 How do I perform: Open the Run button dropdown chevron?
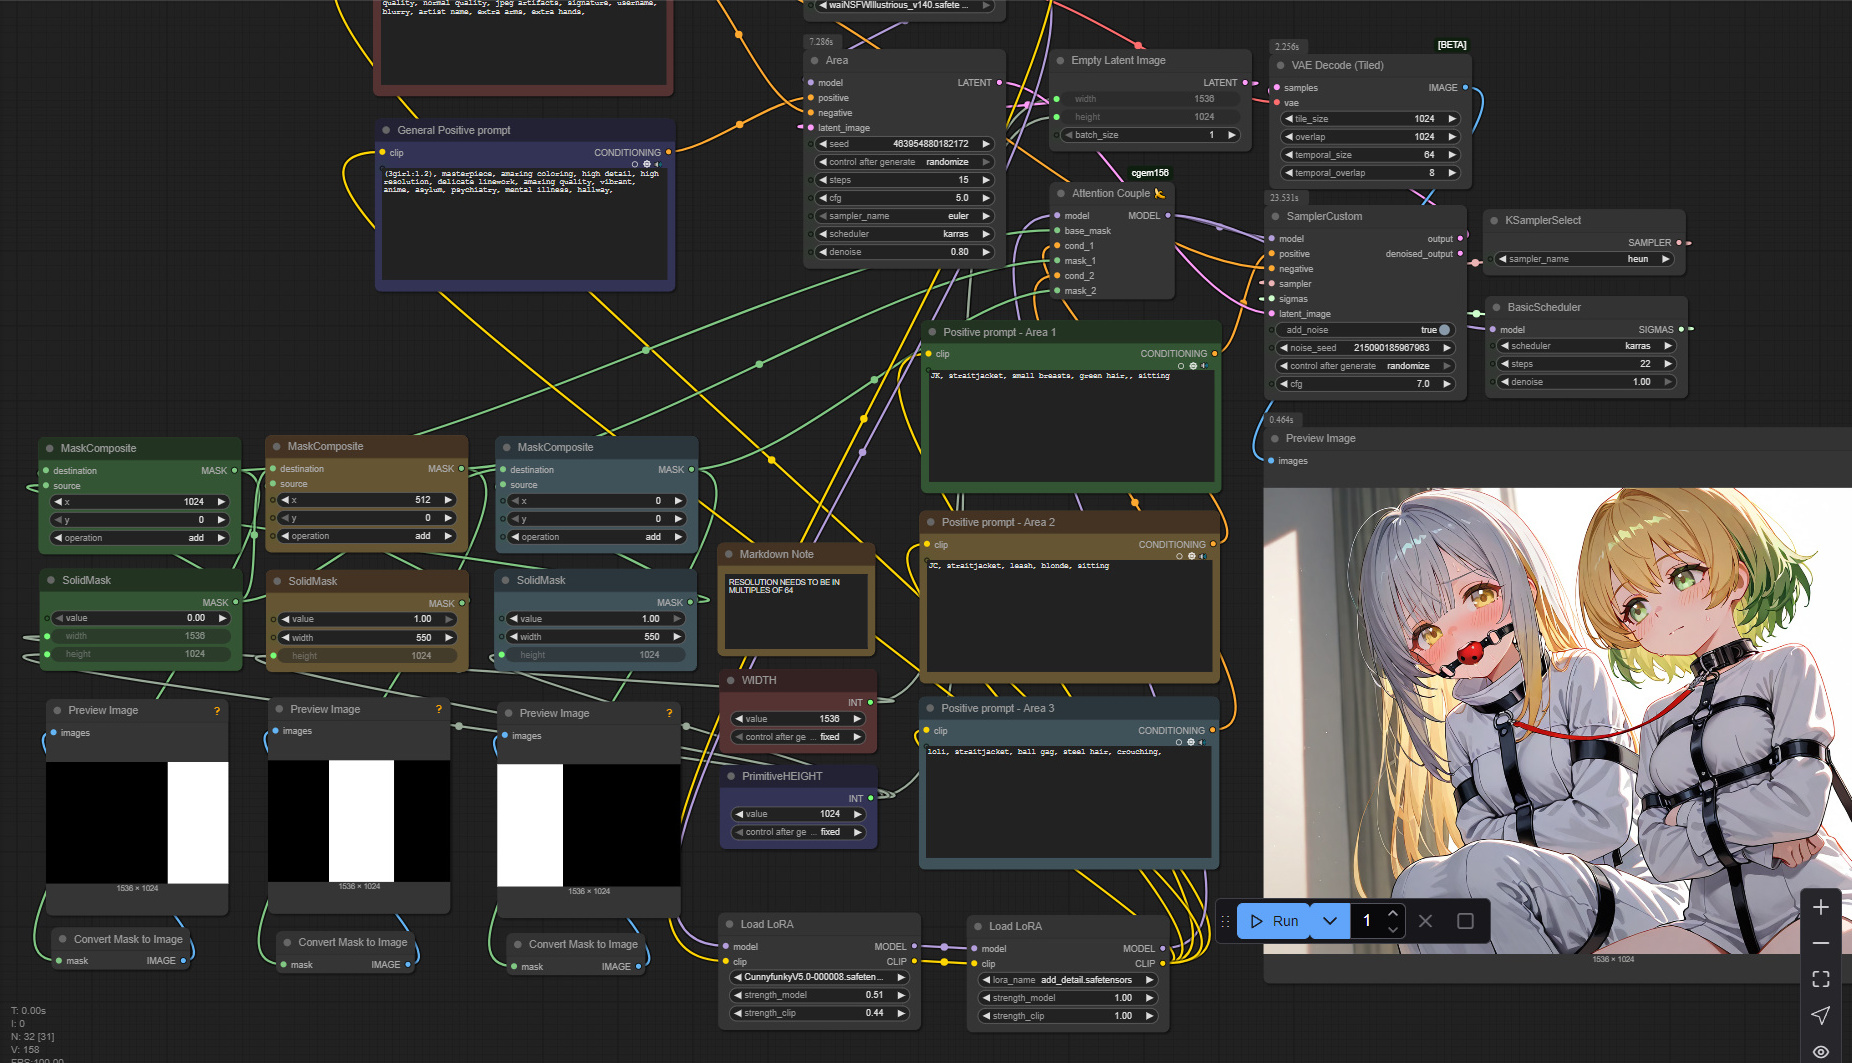1329,921
